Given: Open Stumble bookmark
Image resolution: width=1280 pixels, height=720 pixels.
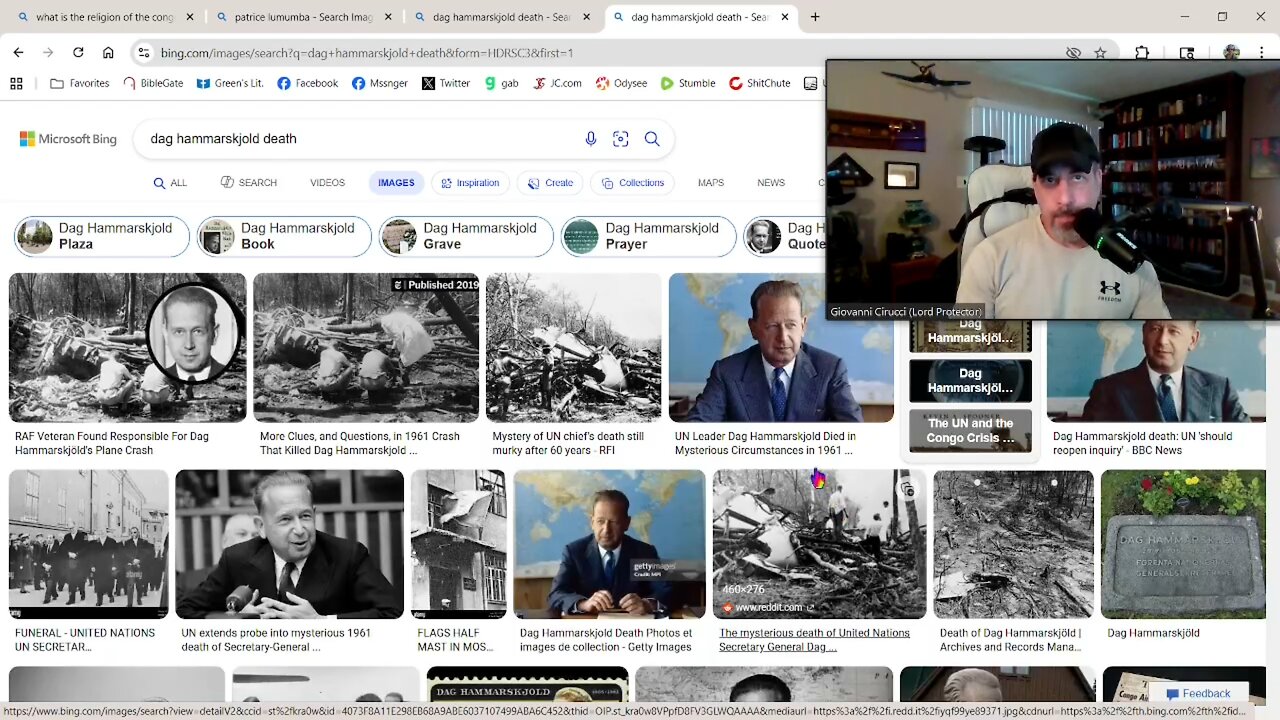Looking at the screenshot, I should pos(688,83).
